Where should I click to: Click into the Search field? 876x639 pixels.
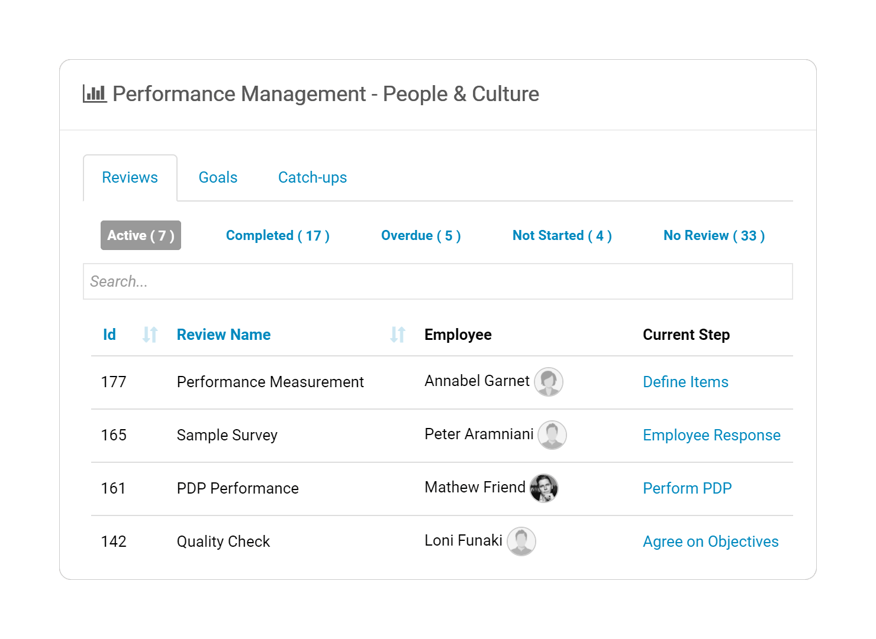point(438,282)
